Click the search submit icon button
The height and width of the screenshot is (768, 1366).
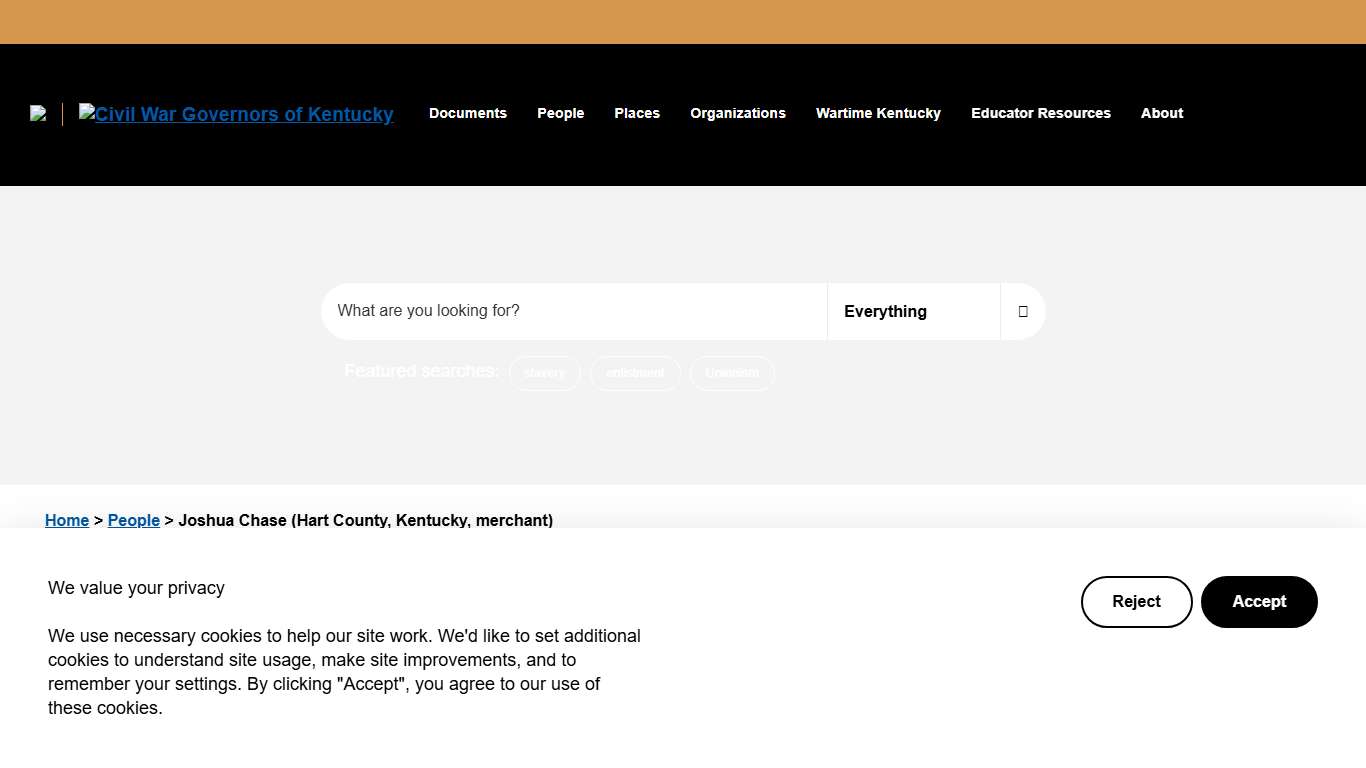(x=1022, y=311)
